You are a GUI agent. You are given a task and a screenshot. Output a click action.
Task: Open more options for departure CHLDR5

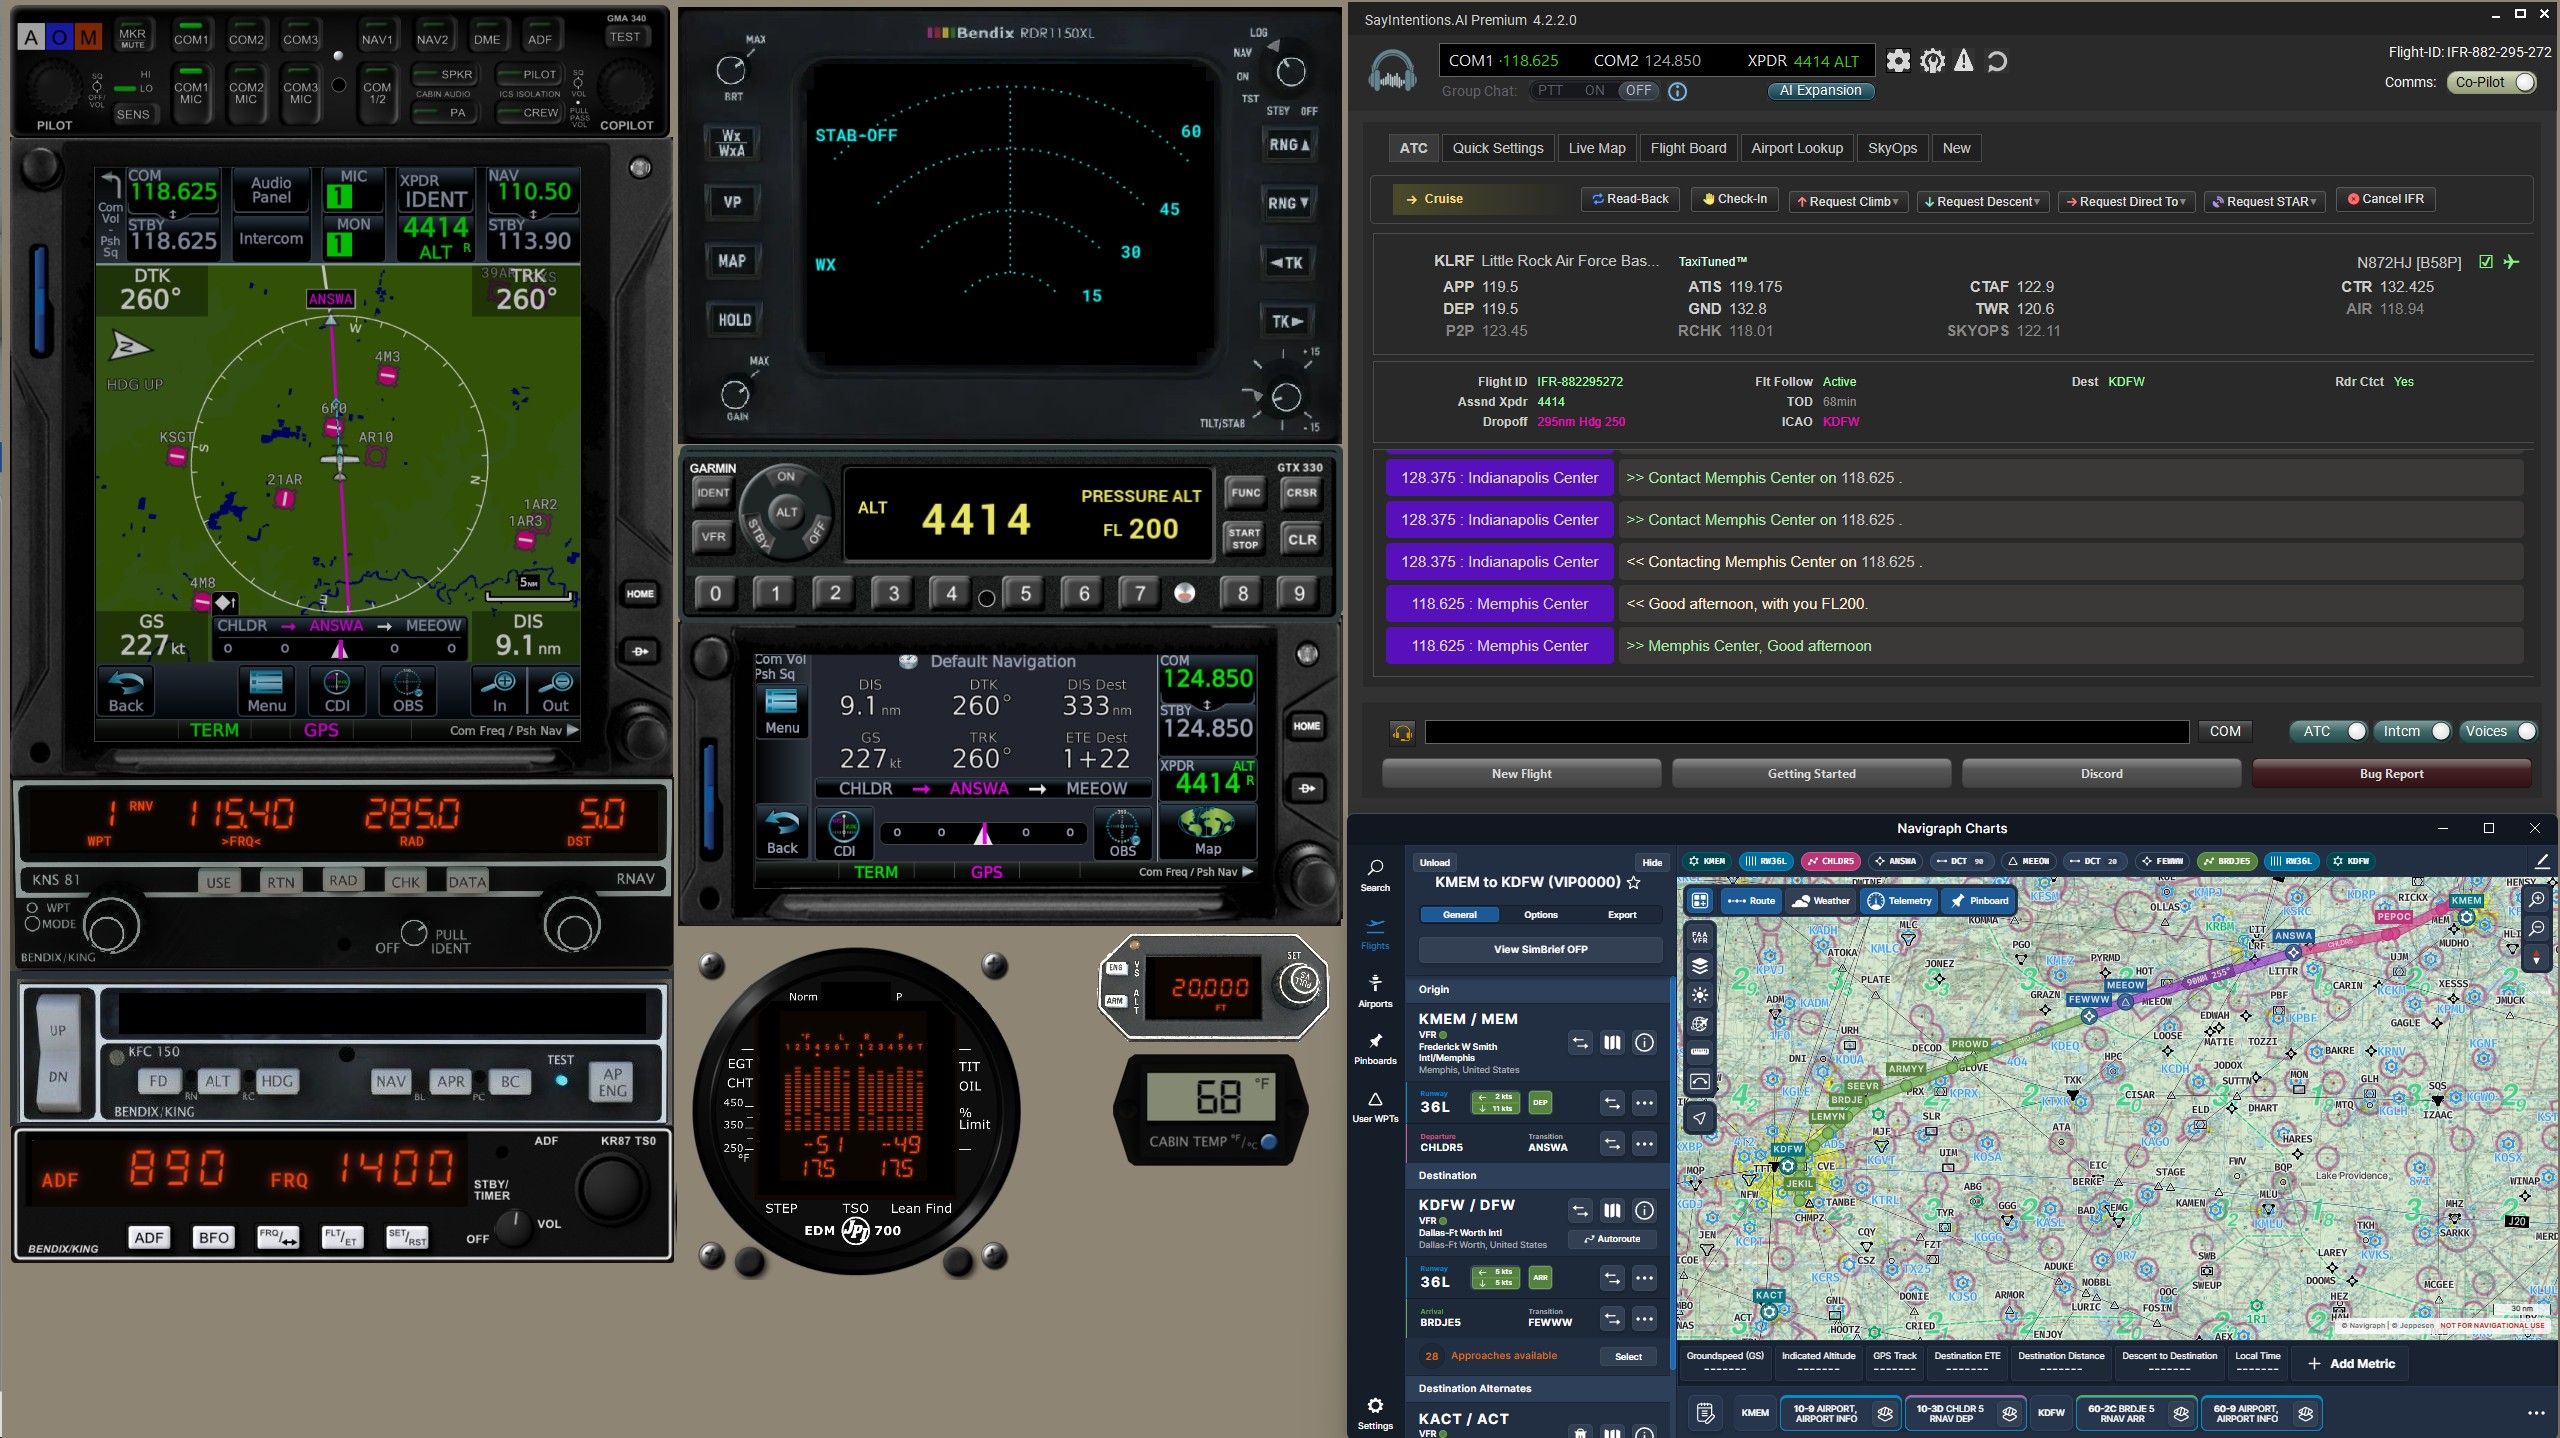pyautogui.click(x=1644, y=1143)
